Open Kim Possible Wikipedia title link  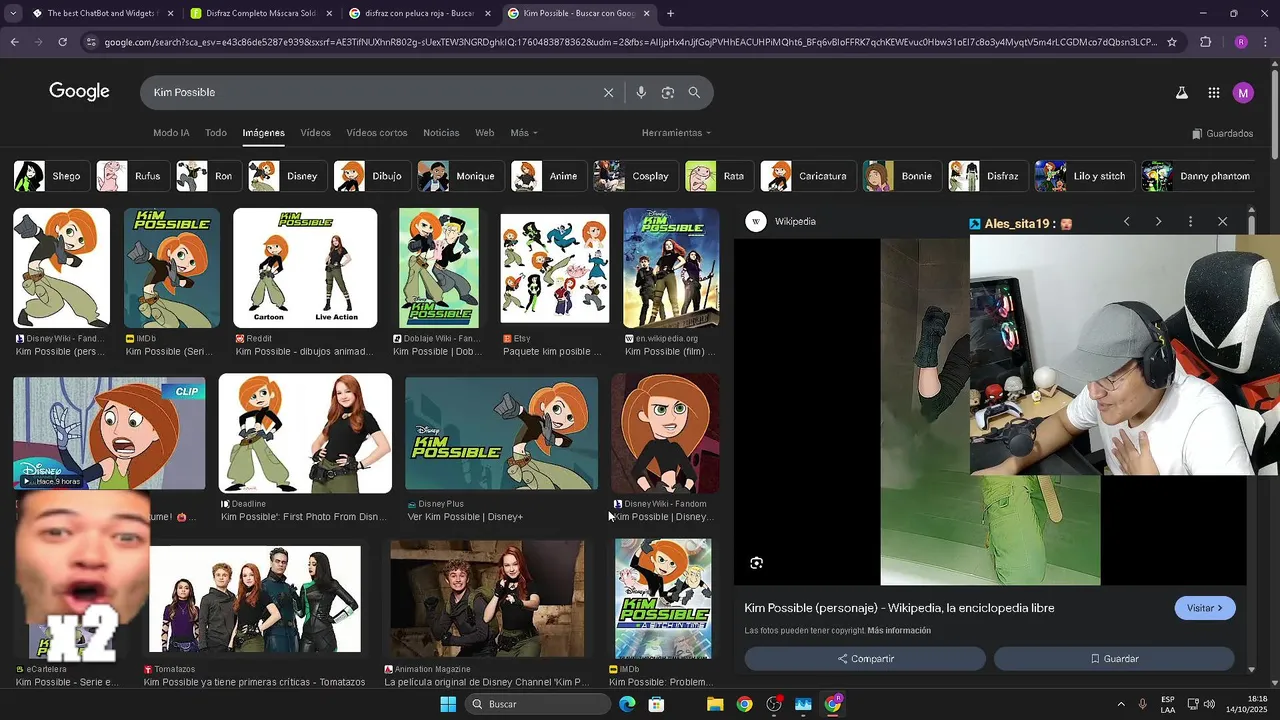click(x=899, y=608)
